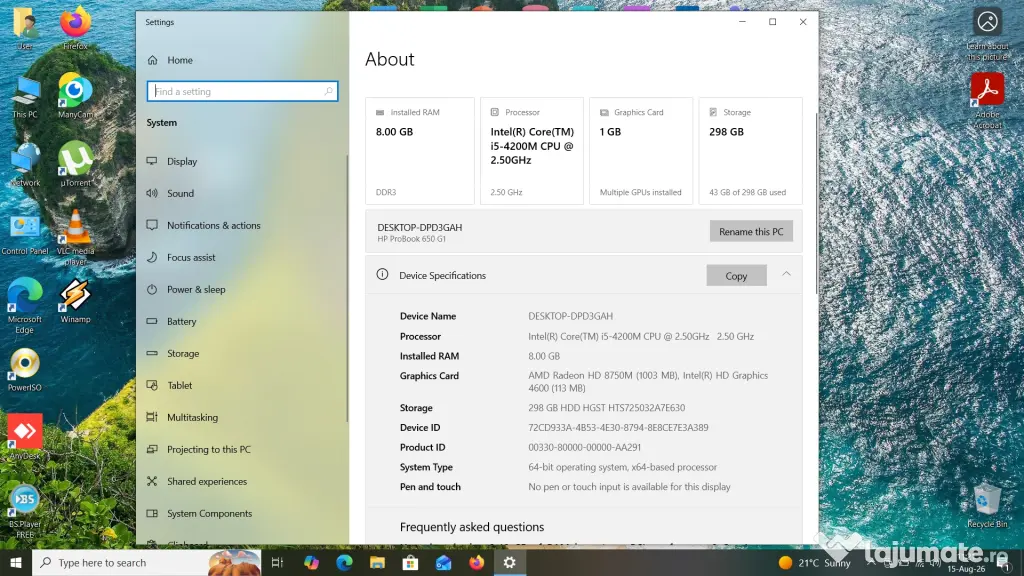This screenshot has height=576, width=1024.
Task: Click the taskbar Type here to search box
Action: (x=146, y=562)
